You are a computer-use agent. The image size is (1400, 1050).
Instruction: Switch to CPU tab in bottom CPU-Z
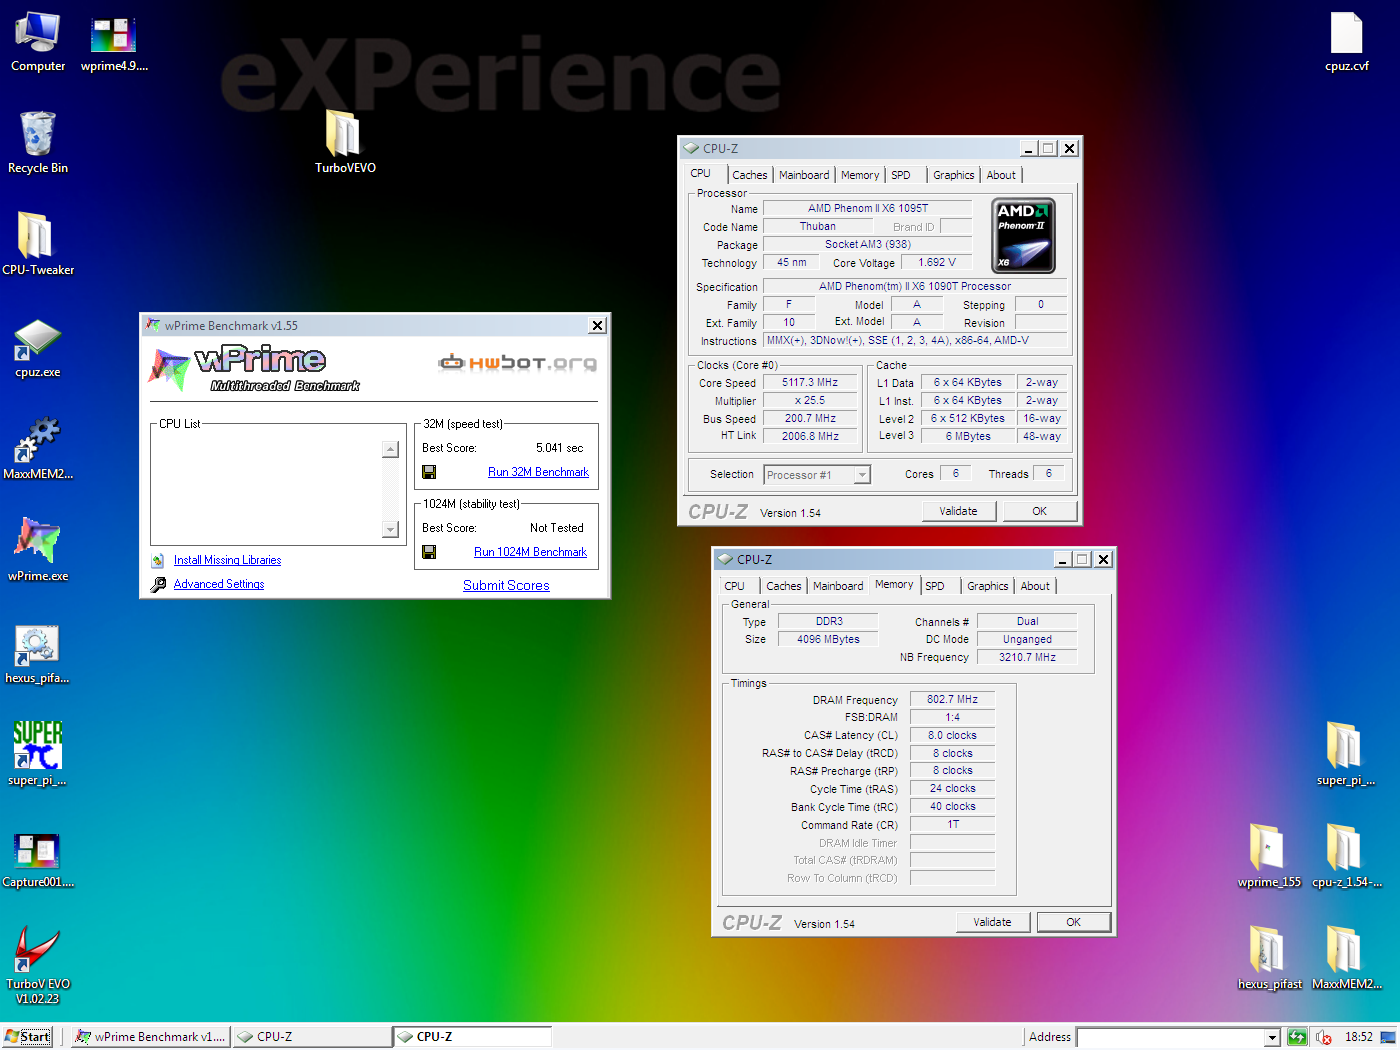coord(734,586)
